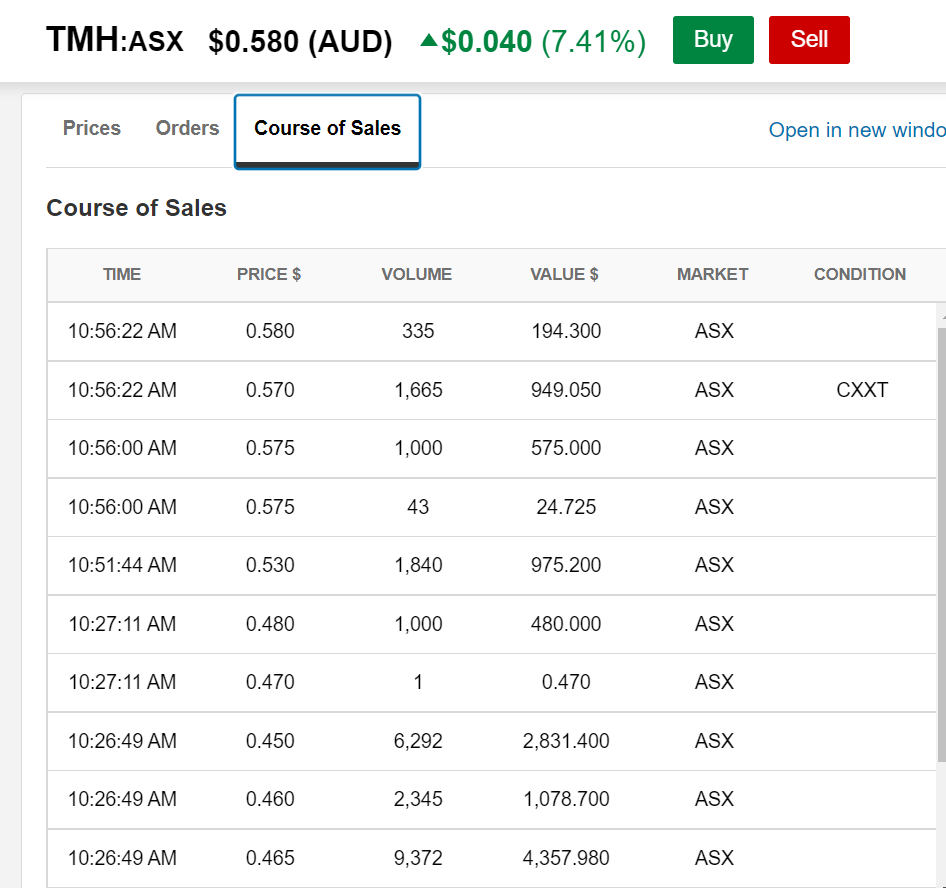This screenshot has width=946, height=888.
Task: Click the 9,372 volume cell
Action: click(418, 858)
